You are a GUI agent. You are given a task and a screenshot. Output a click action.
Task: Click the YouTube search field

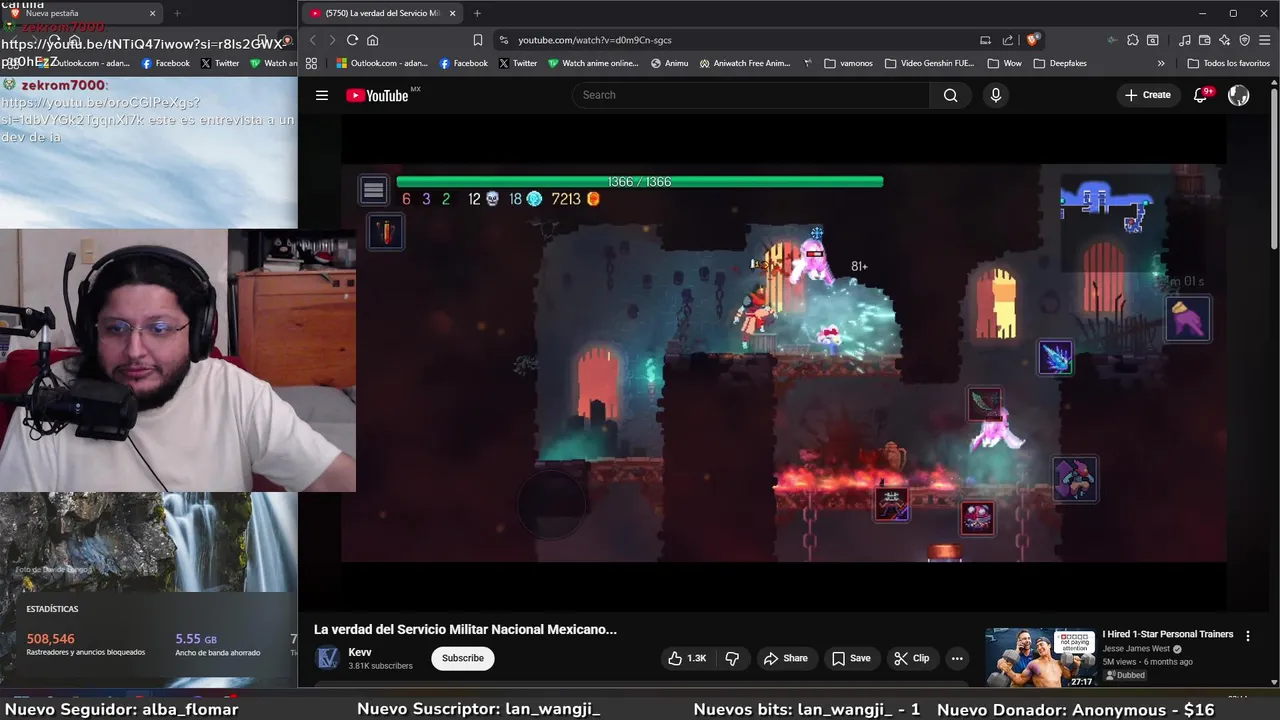(x=751, y=95)
